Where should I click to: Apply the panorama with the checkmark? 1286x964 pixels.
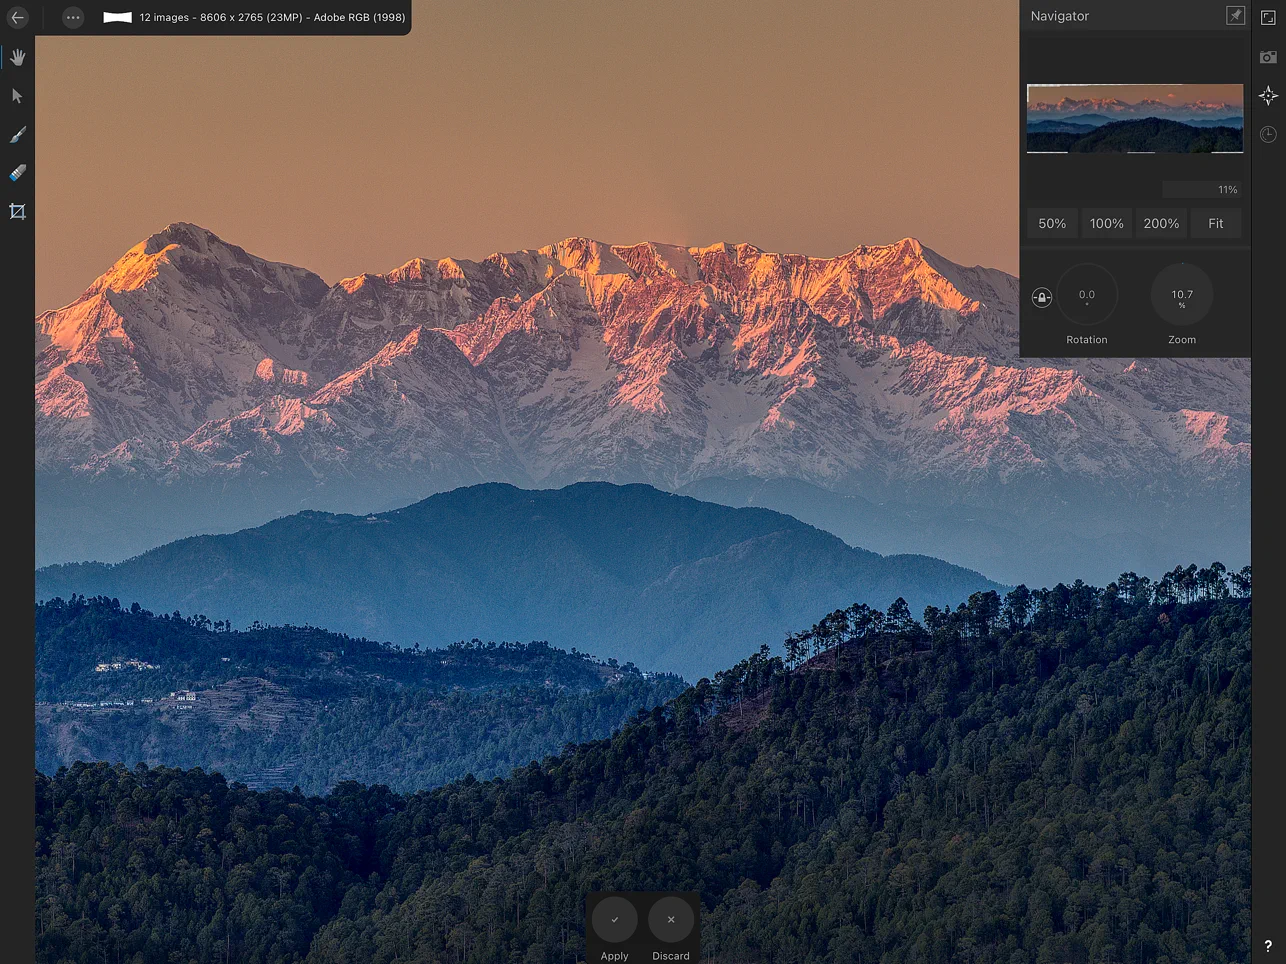614,920
